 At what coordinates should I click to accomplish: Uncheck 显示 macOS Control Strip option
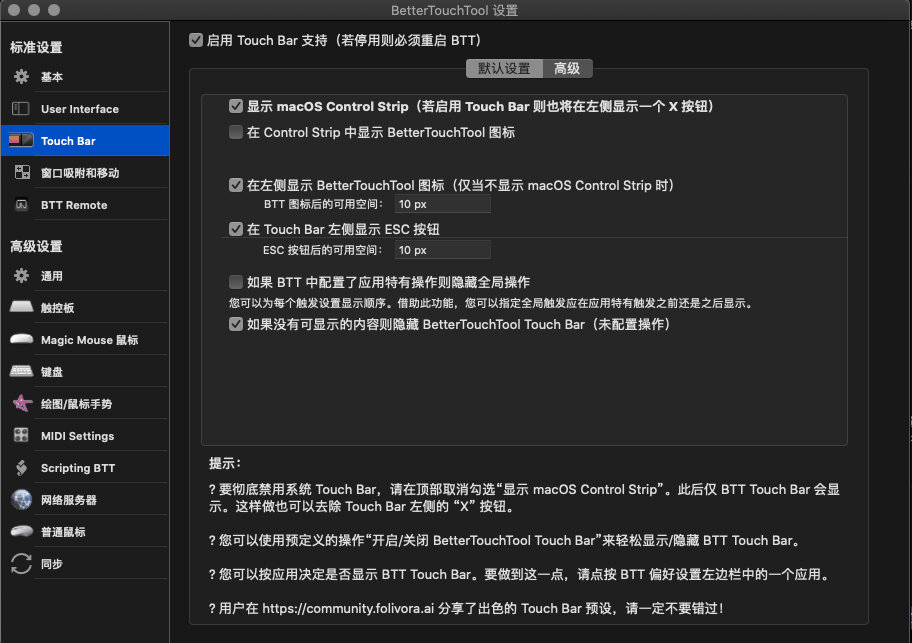click(236, 106)
